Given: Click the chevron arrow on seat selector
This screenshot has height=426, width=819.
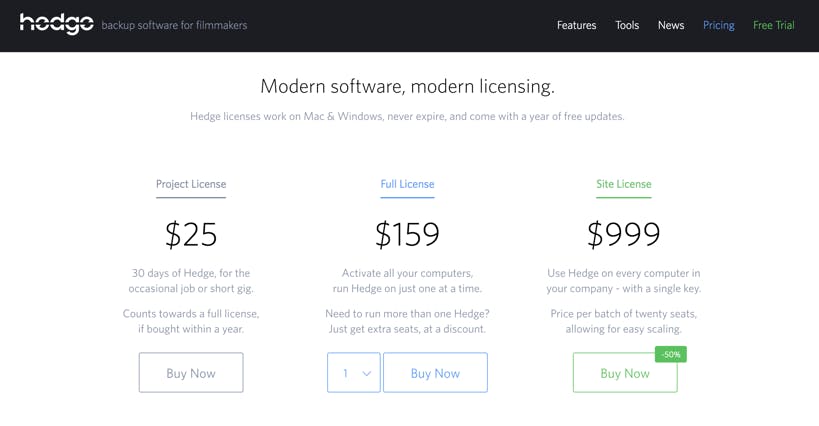Looking at the screenshot, I should [366, 374].
